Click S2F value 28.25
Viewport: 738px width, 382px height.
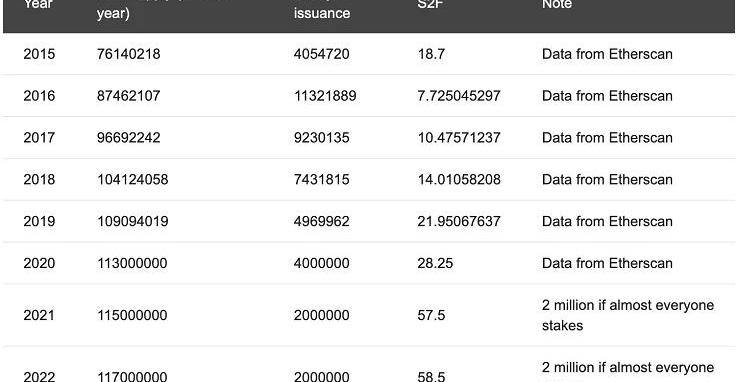click(435, 263)
